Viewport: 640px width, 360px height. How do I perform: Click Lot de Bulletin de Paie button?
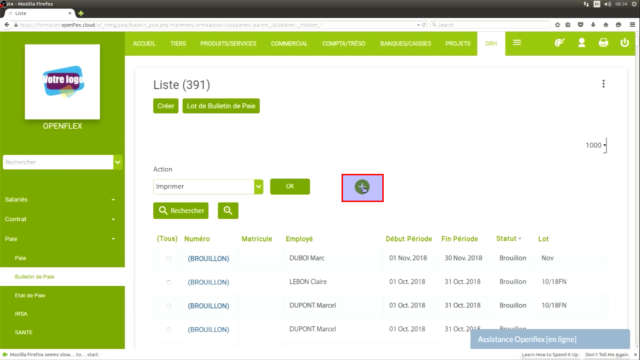[221, 106]
